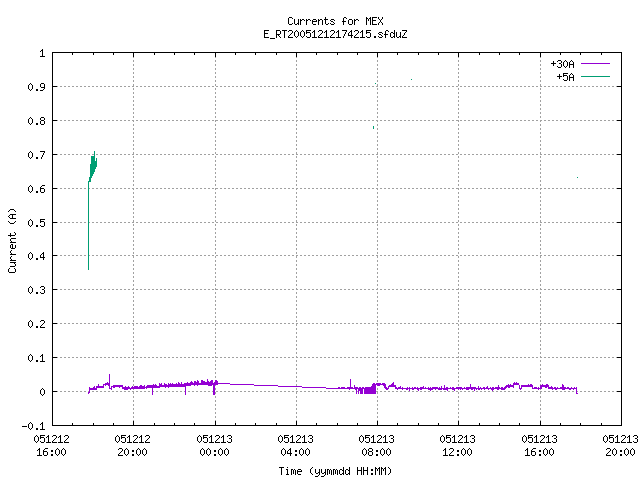640x480 pixels.
Task: Click the y-axis tick label "1"
Action: click(x=42, y=53)
